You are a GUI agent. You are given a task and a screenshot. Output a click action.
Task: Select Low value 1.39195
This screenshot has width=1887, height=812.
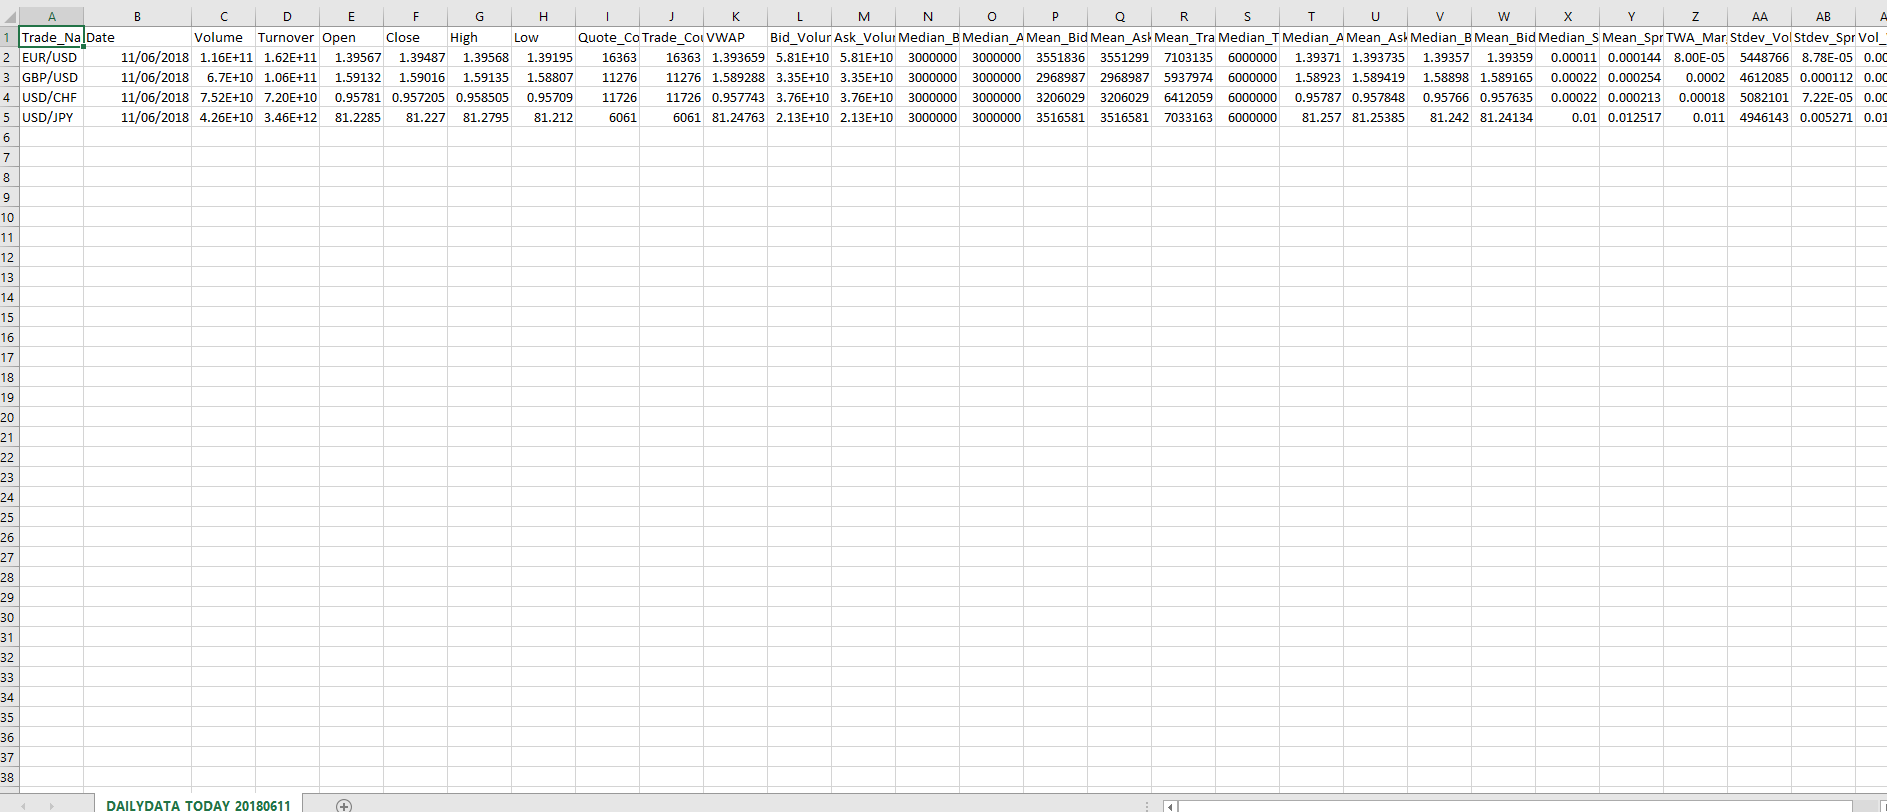click(543, 57)
